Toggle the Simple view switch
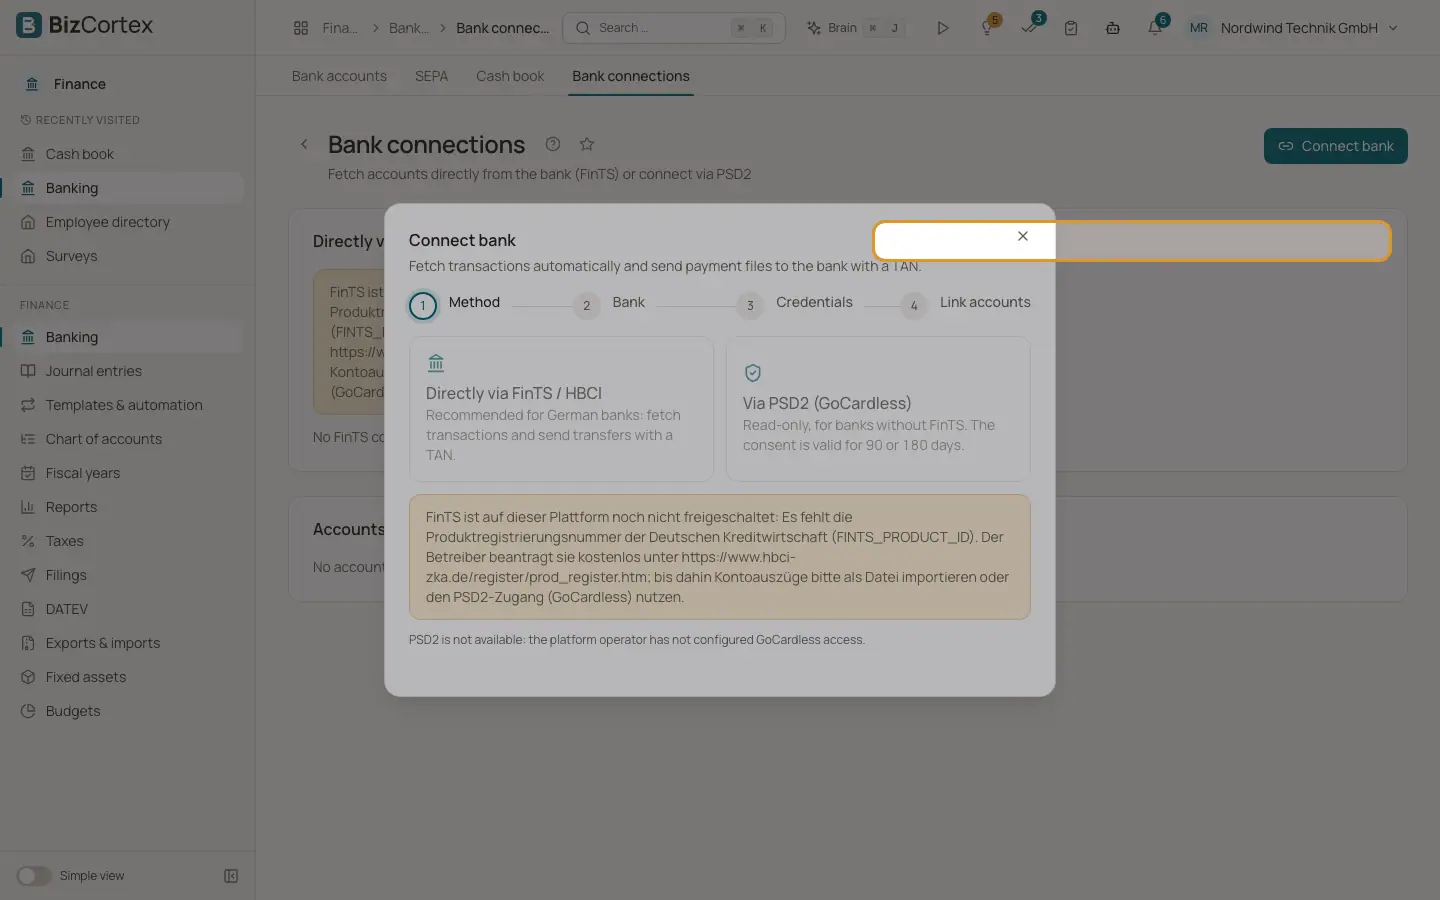 pos(33,876)
